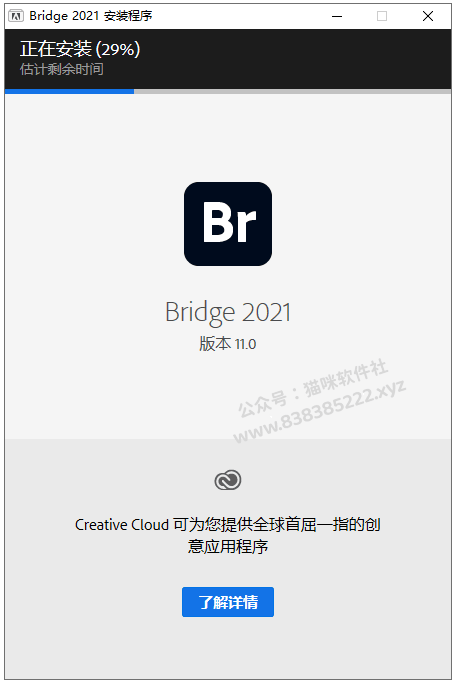
Task: Click the "Creative Cloud" words in promo text
Action: point(122,524)
